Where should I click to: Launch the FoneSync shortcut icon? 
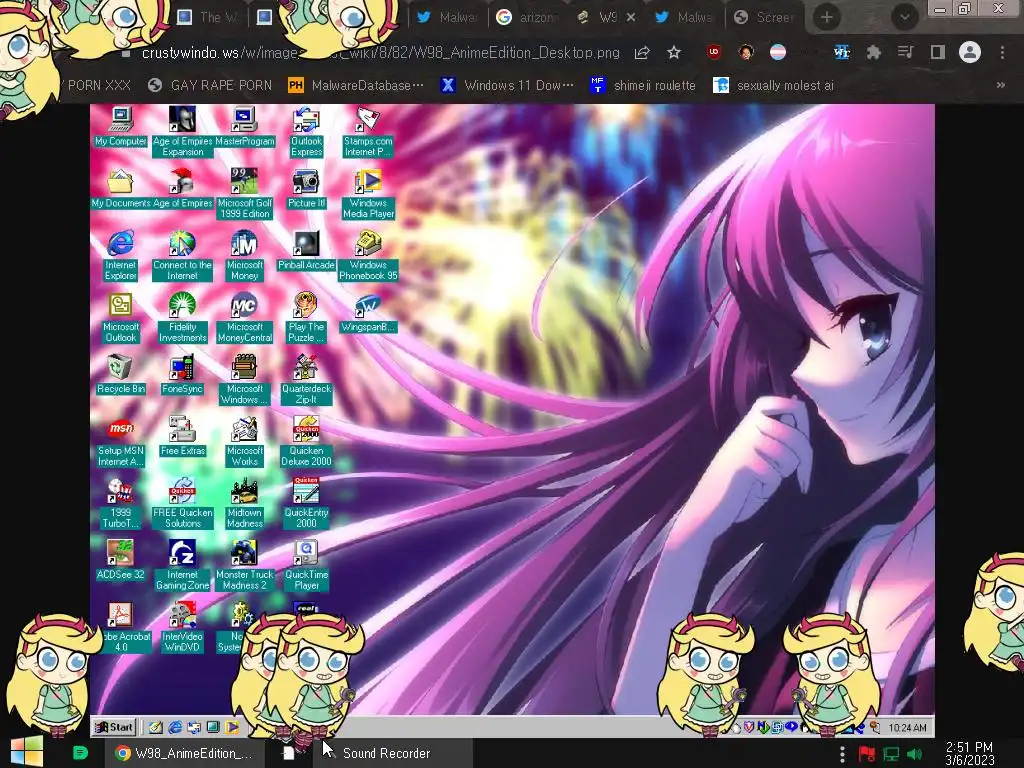click(x=182, y=374)
